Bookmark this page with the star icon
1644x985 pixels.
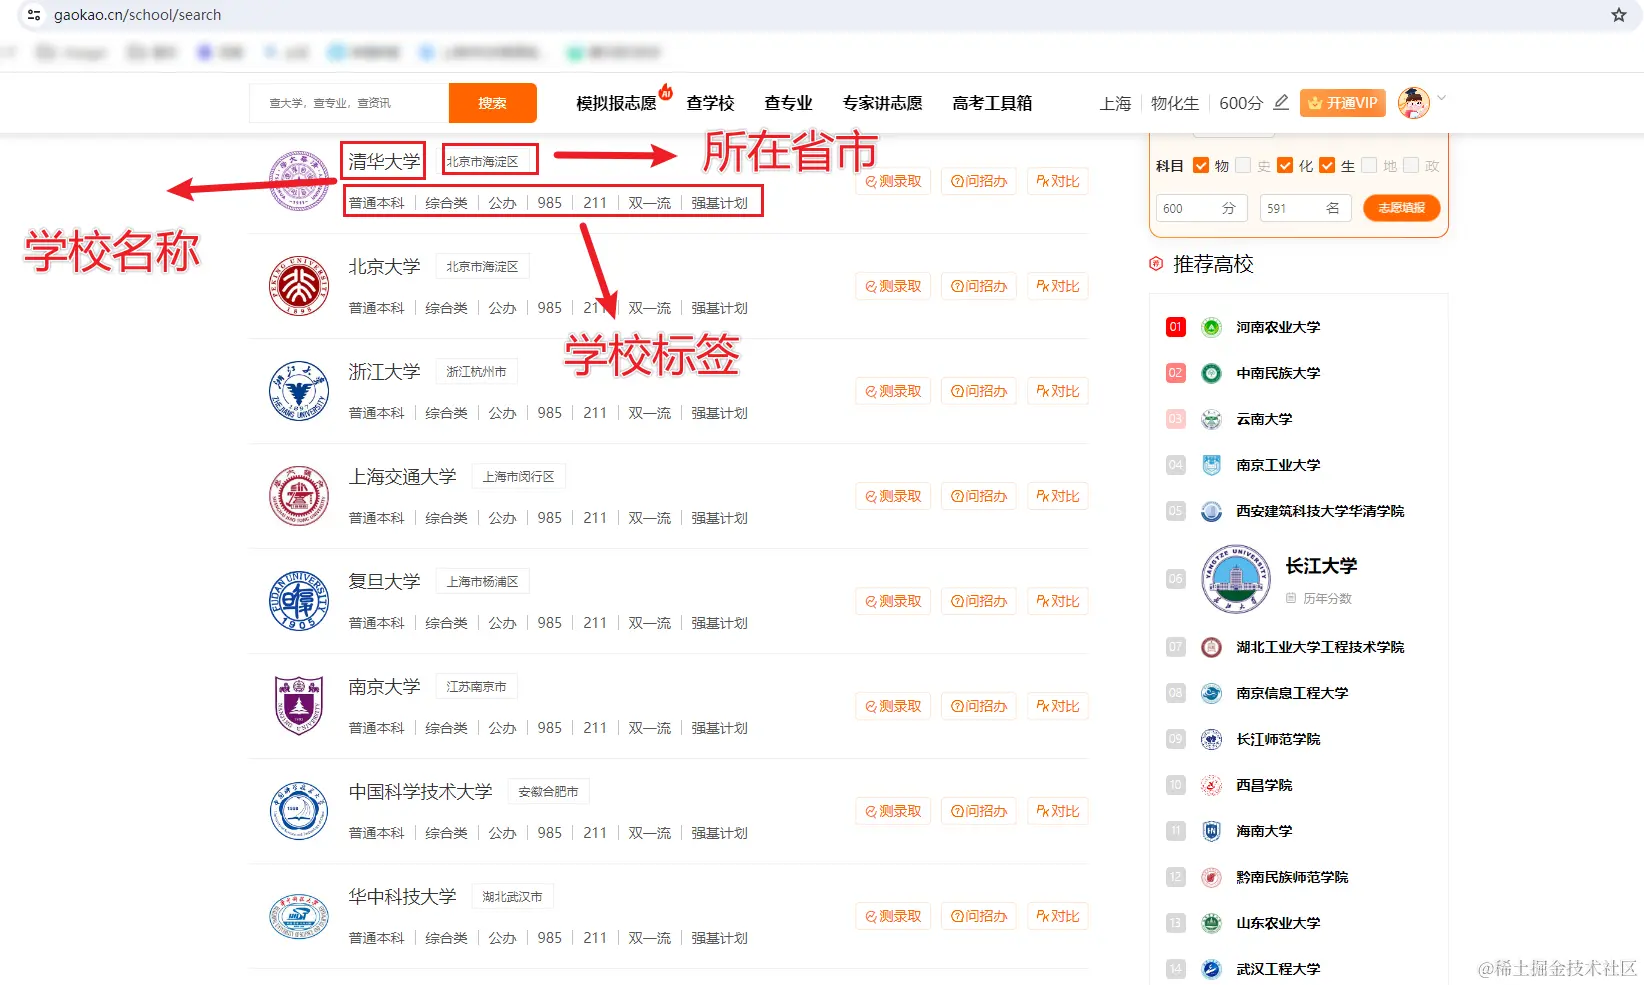click(1619, 15)
